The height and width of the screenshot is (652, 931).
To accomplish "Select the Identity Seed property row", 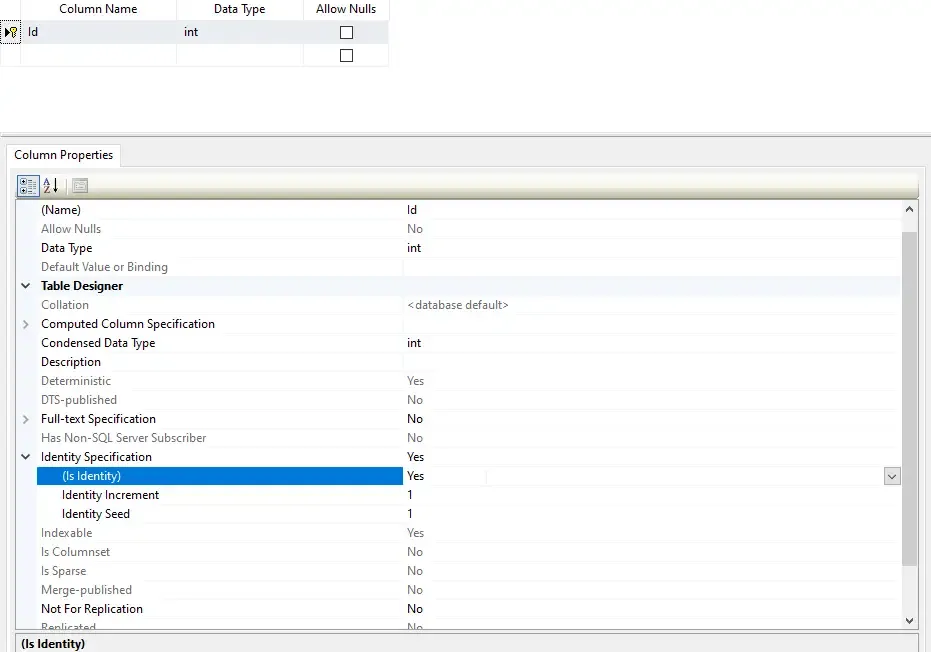I will (x=97, y=513).
